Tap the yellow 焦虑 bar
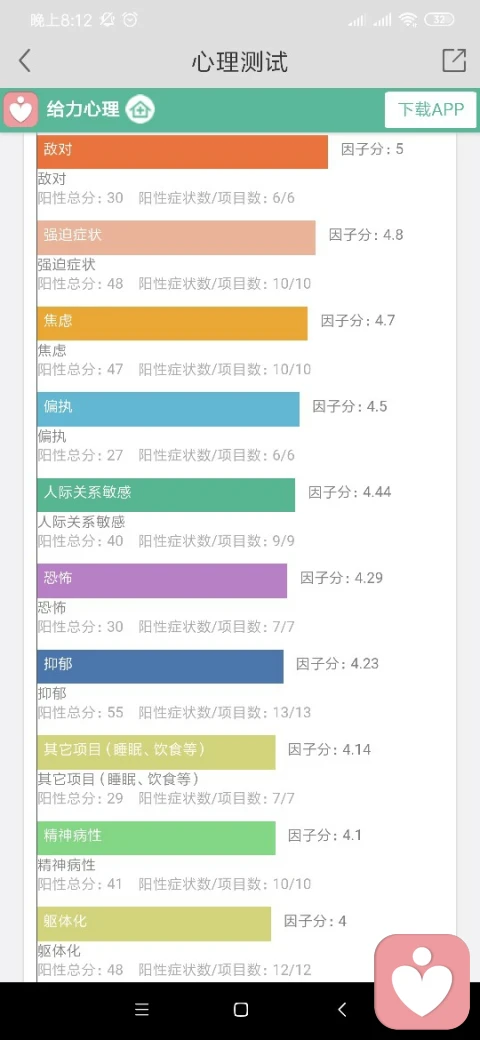This screenshot has height=1040, width=480. (172, 323)
